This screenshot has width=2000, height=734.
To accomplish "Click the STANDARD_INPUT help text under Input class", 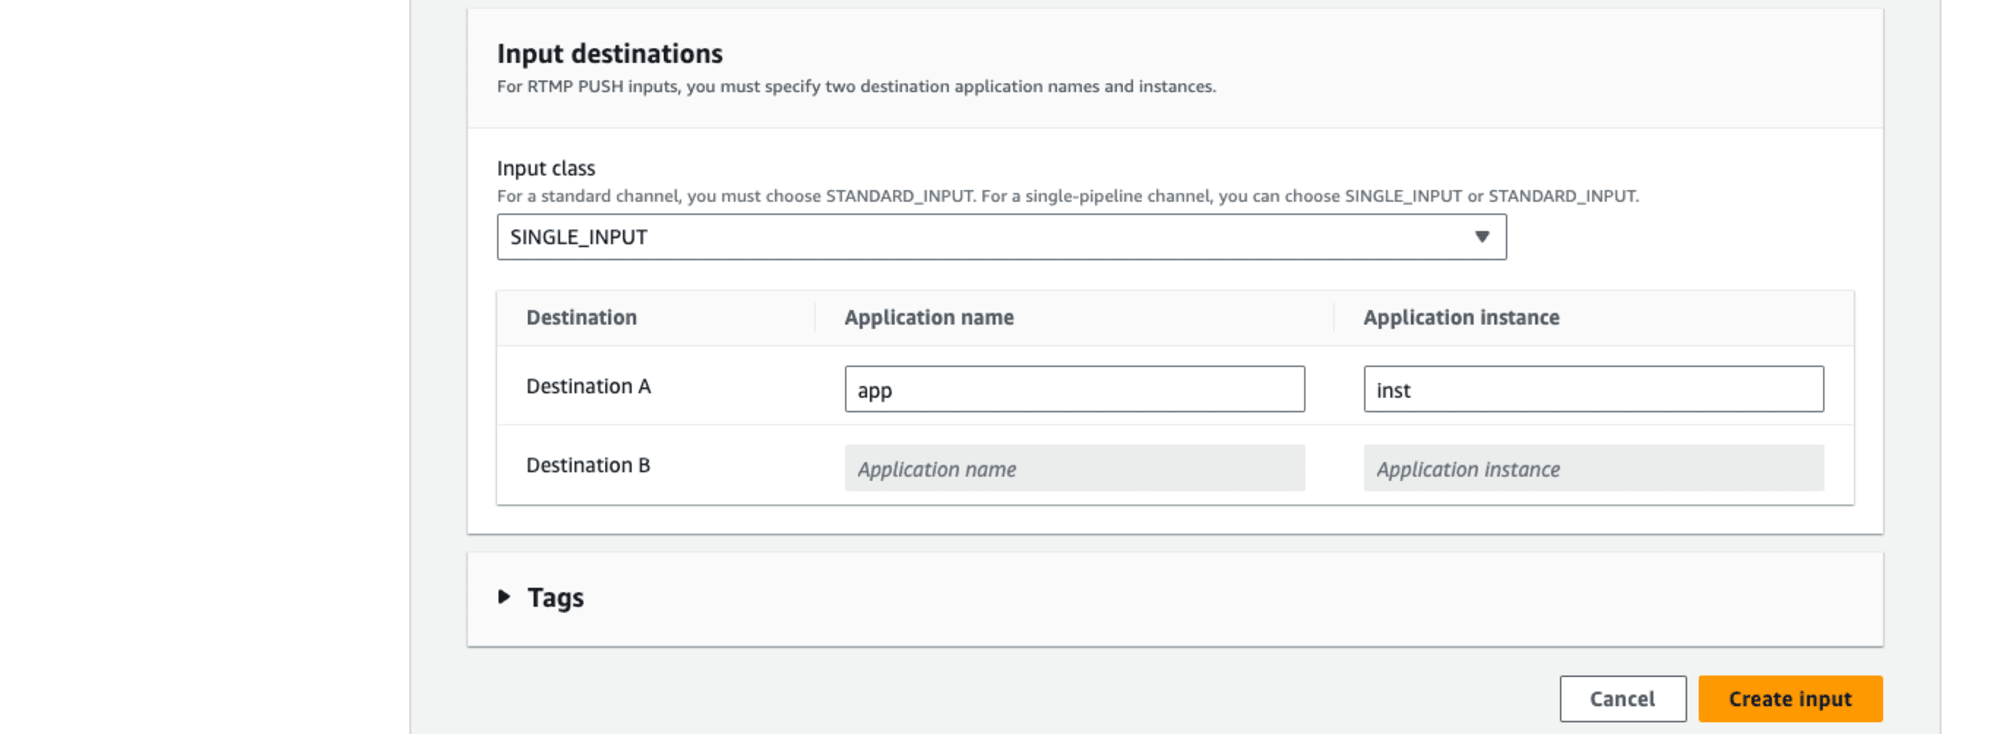I will click(1068, 196).
